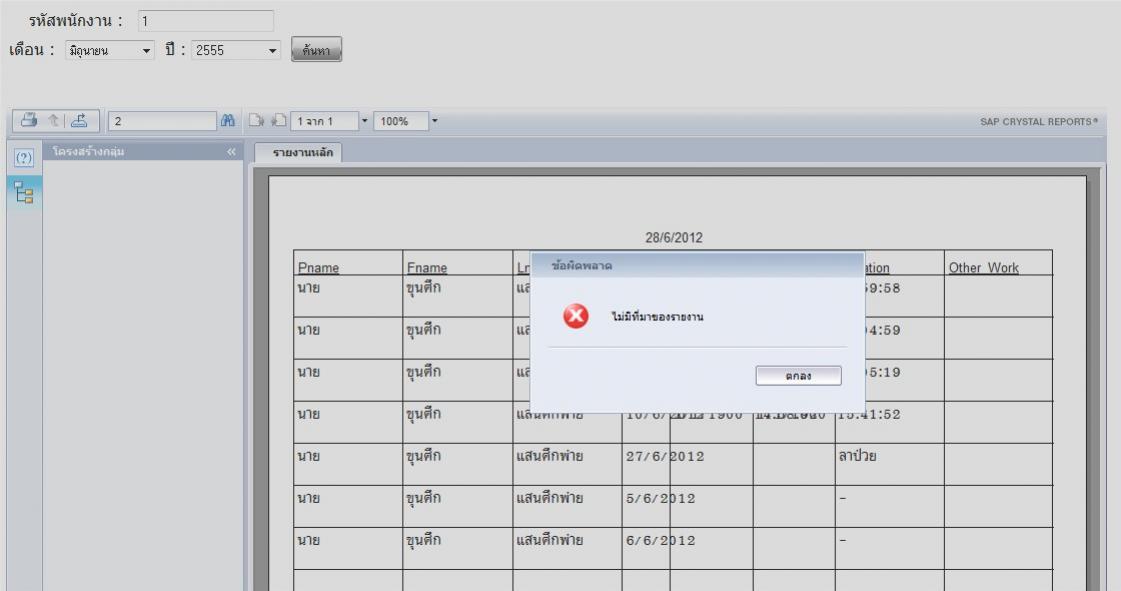Click the ข้อผิดพลาด dialog title bar
Viewport: 1121px width, 591px height.
click(x=697, y=265)
